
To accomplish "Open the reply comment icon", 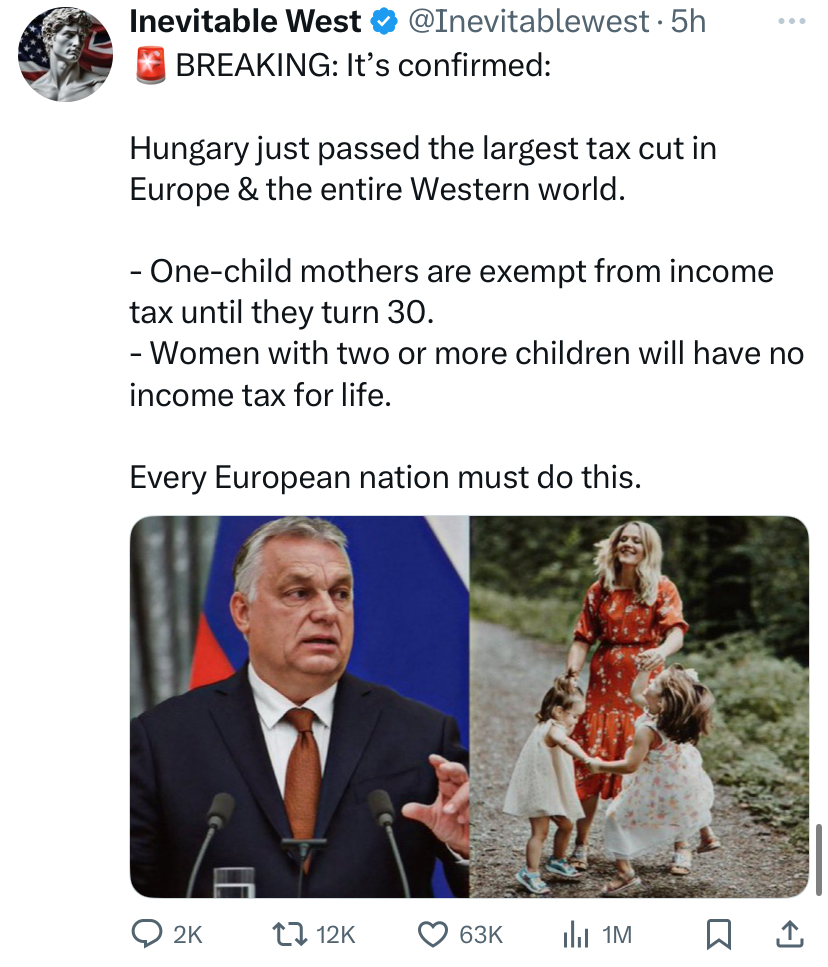I will tap(147, 933).
